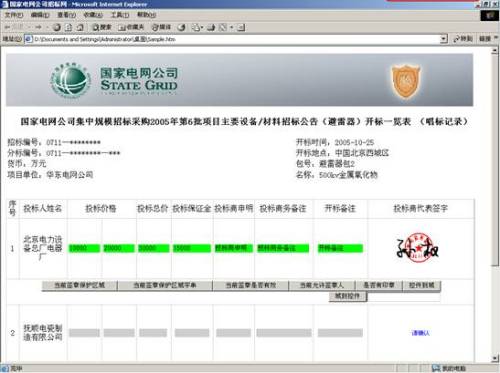Open the Favorites (收藏夹) toolbar button
This screenshot has width=500, height=373.
point(131,27)
